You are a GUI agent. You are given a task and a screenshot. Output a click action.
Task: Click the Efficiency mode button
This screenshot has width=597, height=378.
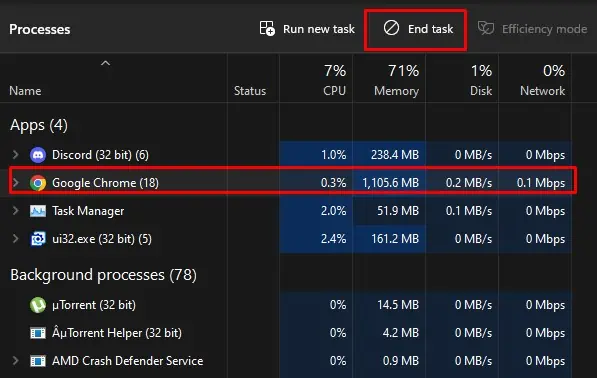[x=532, y=29]
